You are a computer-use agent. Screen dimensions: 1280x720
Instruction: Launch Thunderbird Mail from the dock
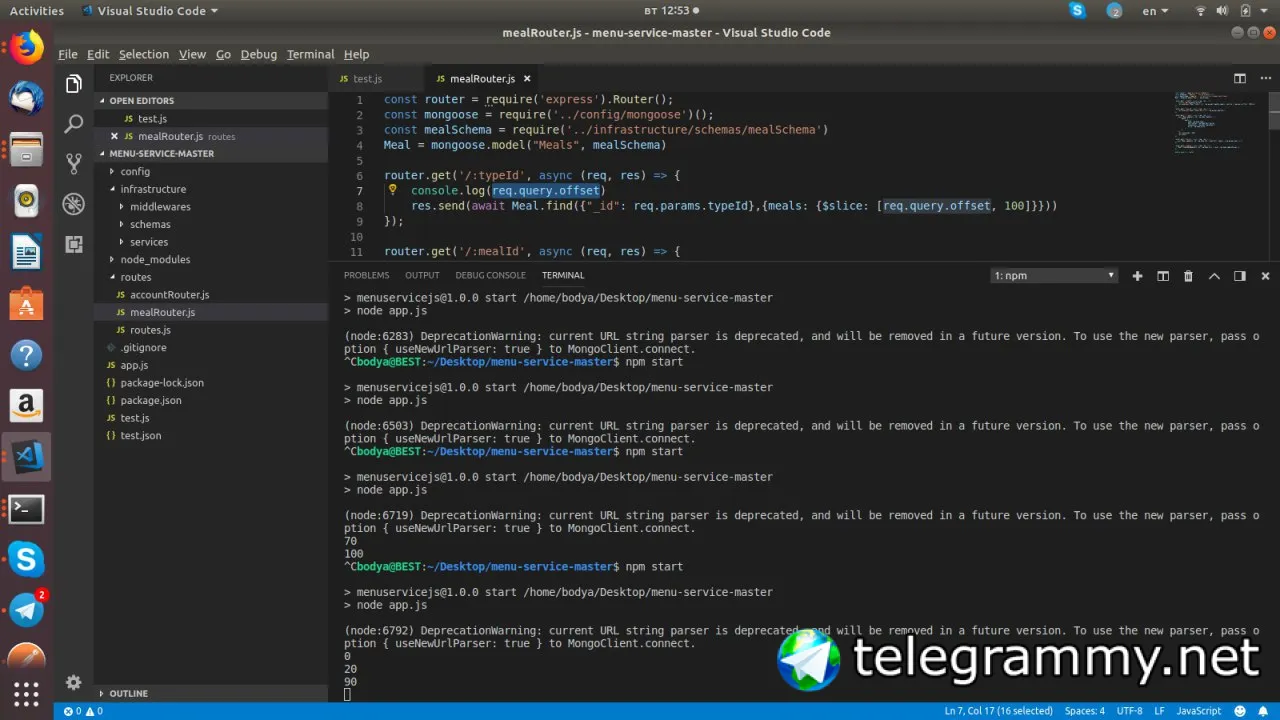coord(27,98)
